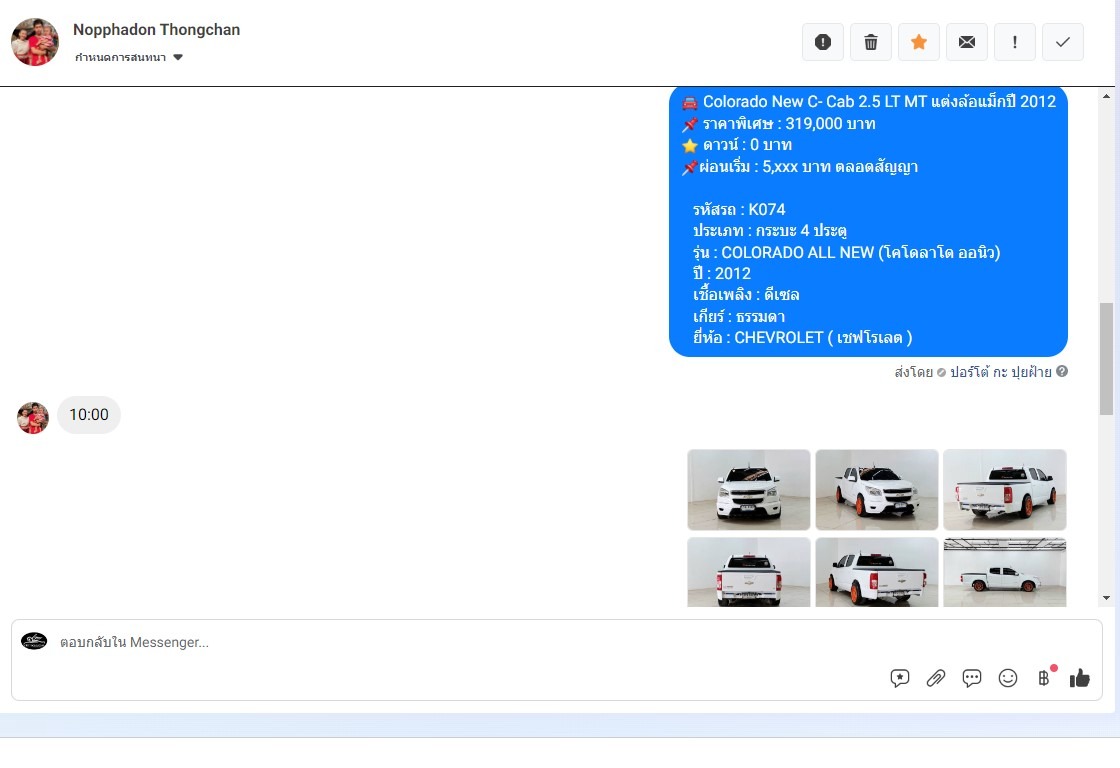1120x768 pixels.
Task: Open the rear tailgate truck thumbnail
Action: [x=749, y=572]
